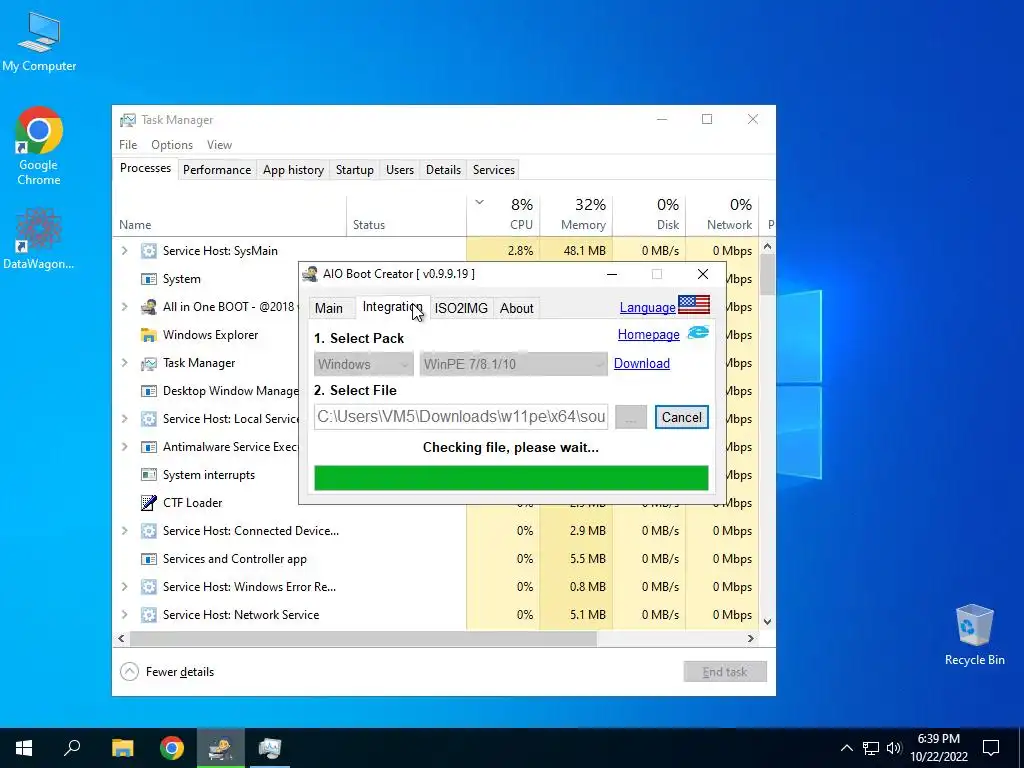The width and height of the screenshot is (1024, 768).
Task: Open the ISO2IMG tab
Action: (461, 308)
